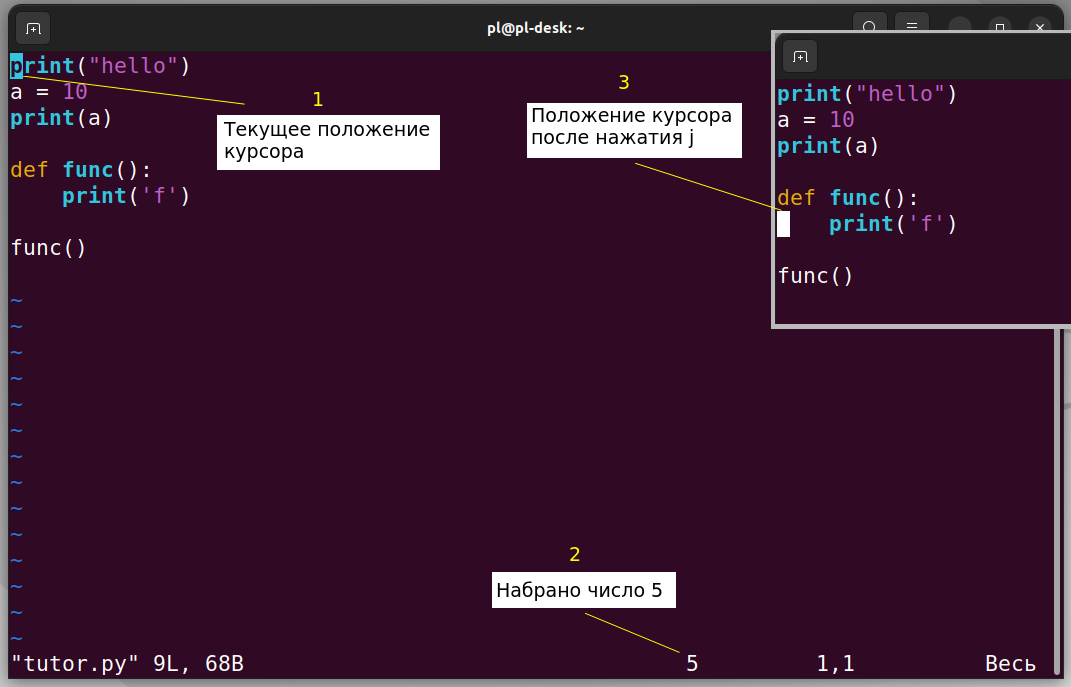Minimize the main terminal window
The image size is (1071, 687).
click(960, 28)
